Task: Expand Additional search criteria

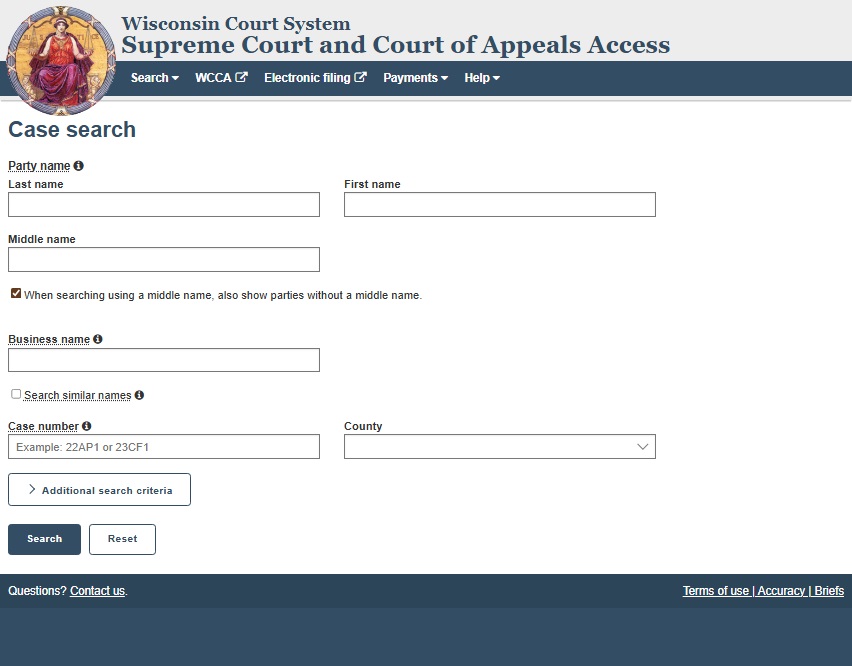Action: click(99, 490)
